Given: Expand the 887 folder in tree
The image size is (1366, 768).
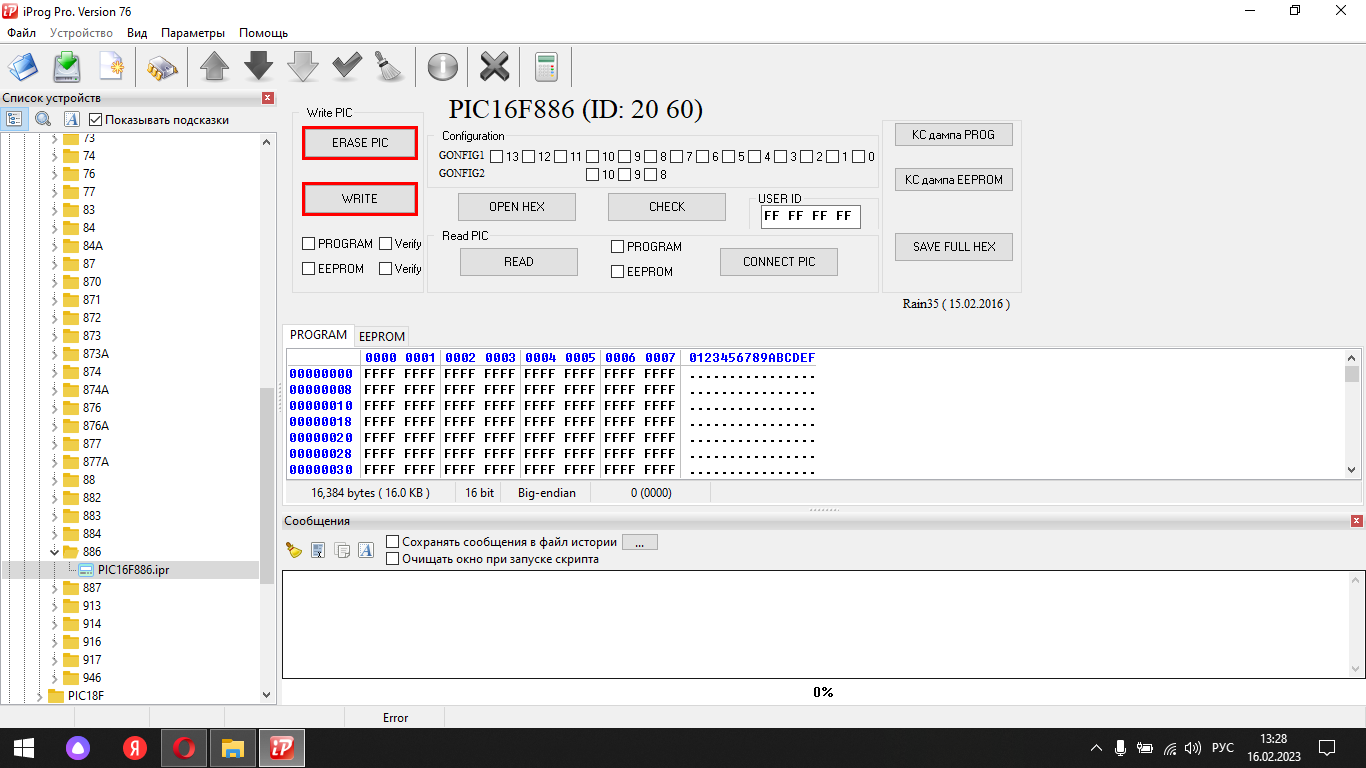Looking at the screenshot, I should coord(55,588).
